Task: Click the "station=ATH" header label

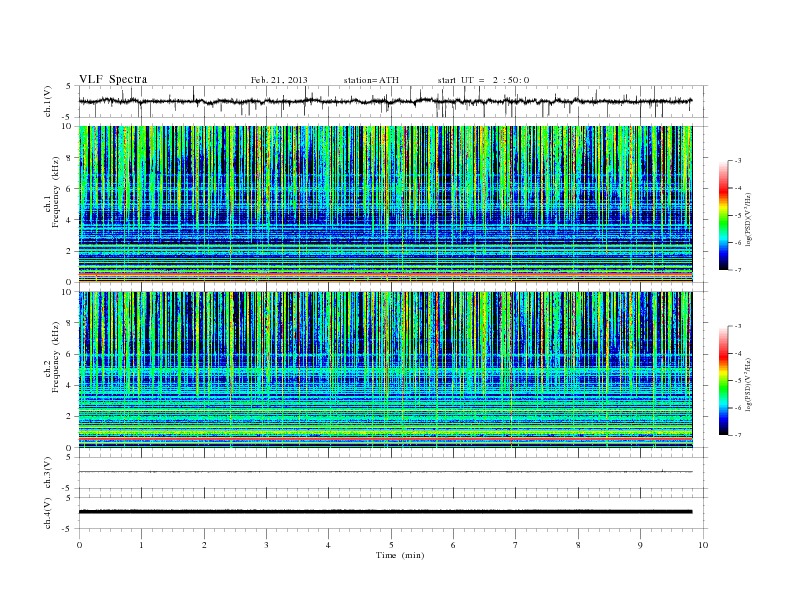Action: coord(371,80)
